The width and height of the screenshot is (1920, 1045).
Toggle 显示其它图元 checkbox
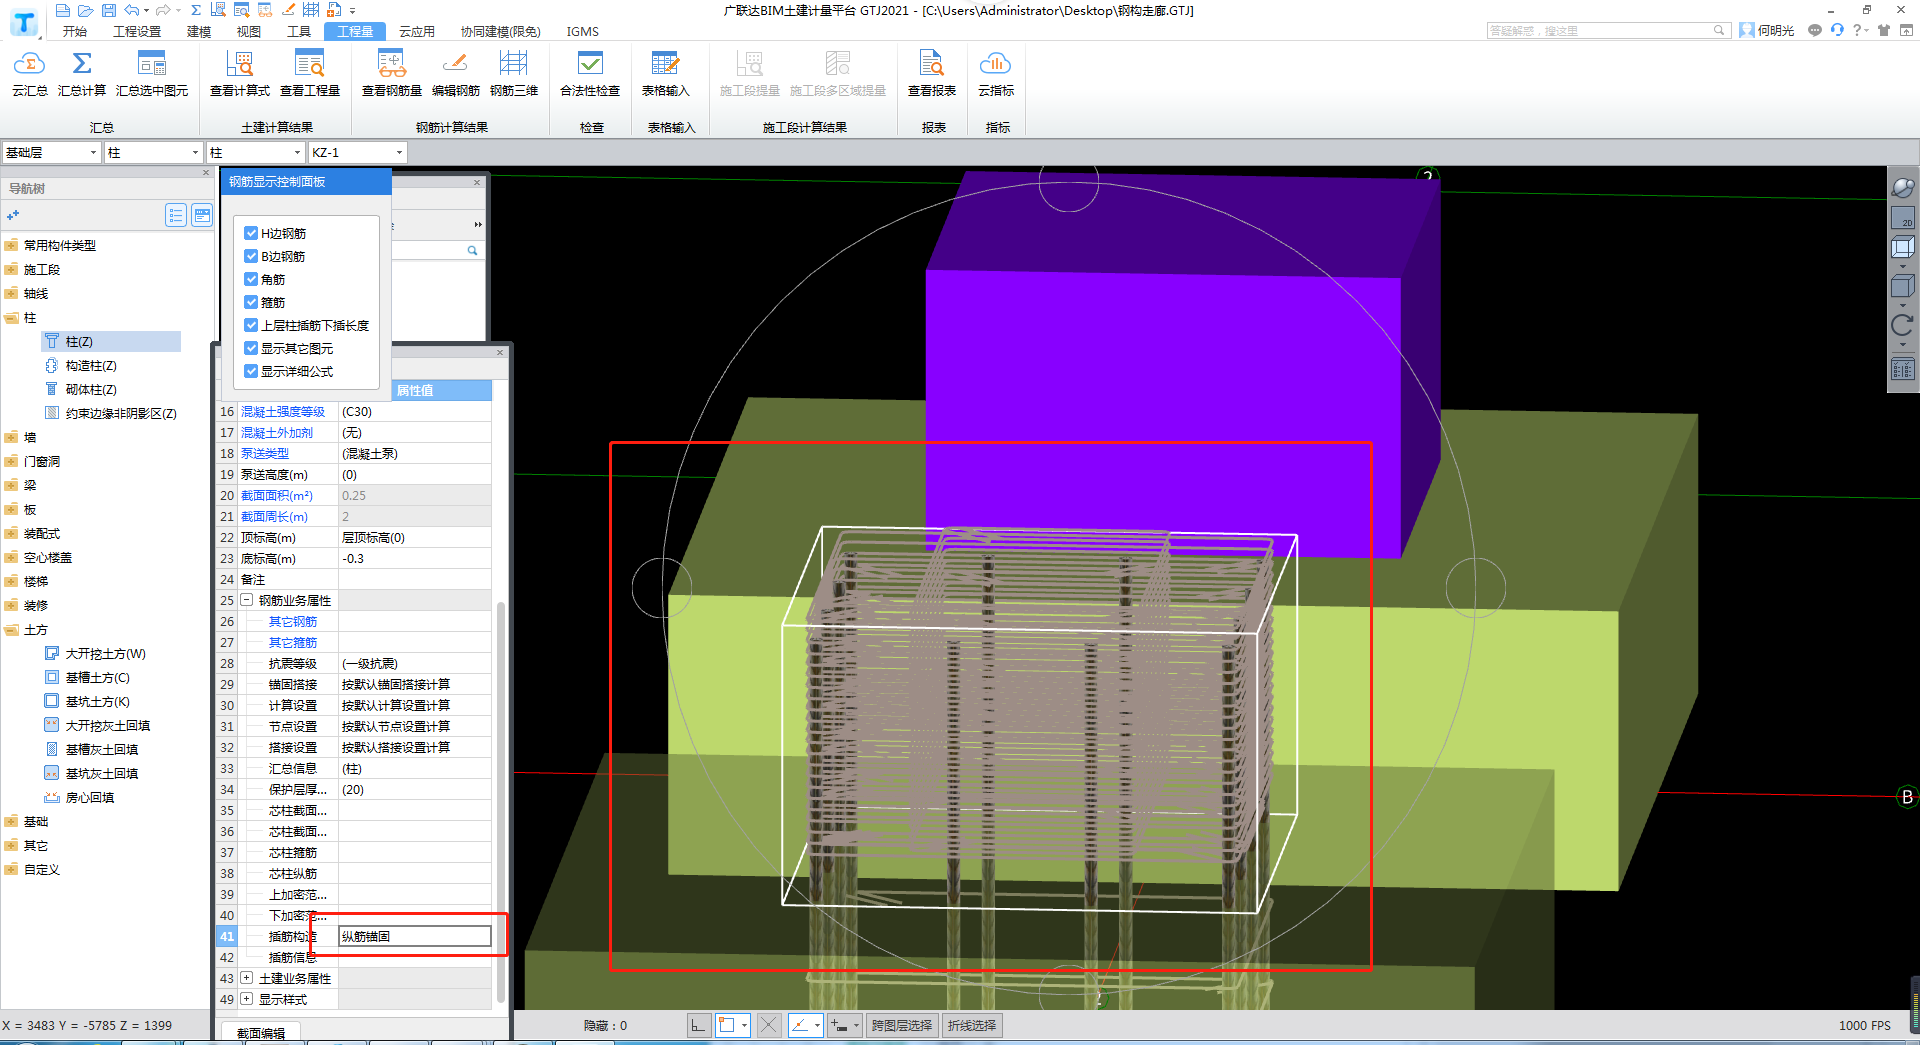(x=251, y=348)
